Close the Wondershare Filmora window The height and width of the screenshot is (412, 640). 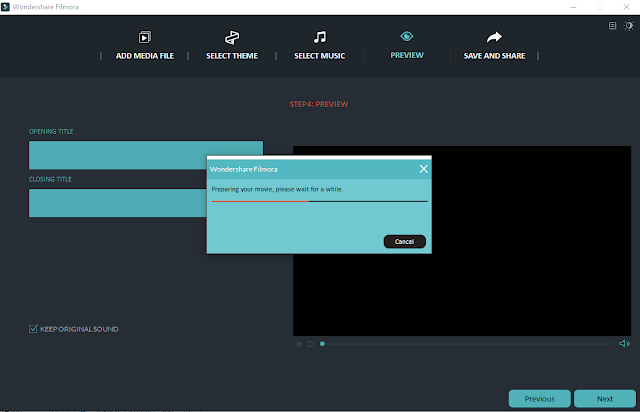(627, 7)
